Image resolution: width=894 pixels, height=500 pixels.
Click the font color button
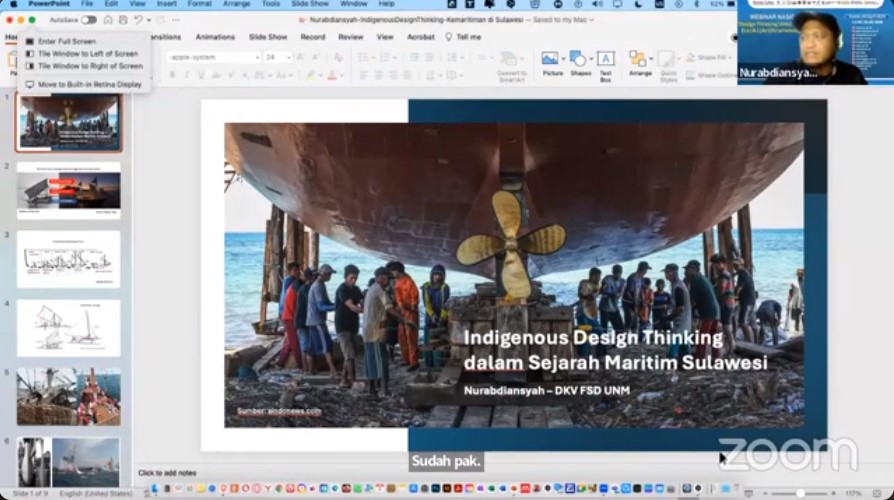332,75
